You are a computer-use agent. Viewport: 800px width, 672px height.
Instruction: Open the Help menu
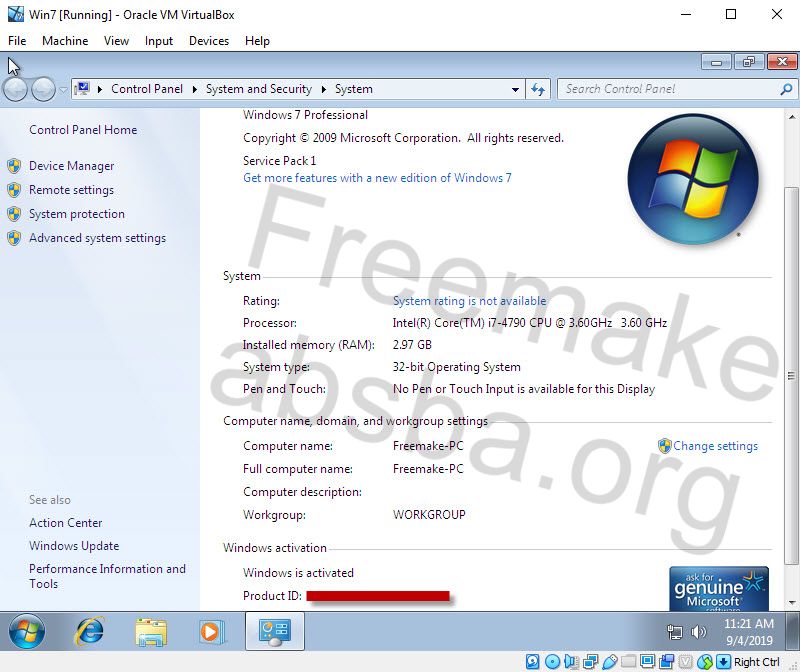pyautogui.click(x=257, y=41)
